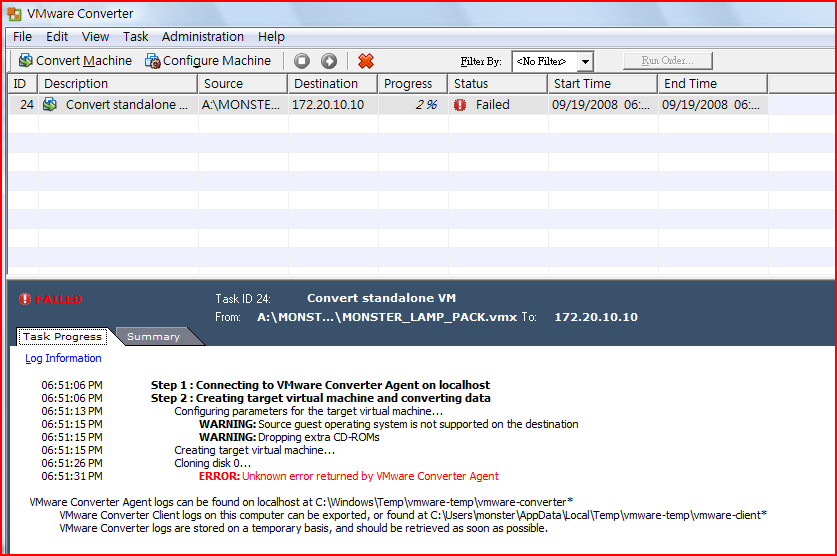Image resolution: width=837 pixels, height=556 pixels.
Task: Open the Help menu
Action: click(271, 37)
